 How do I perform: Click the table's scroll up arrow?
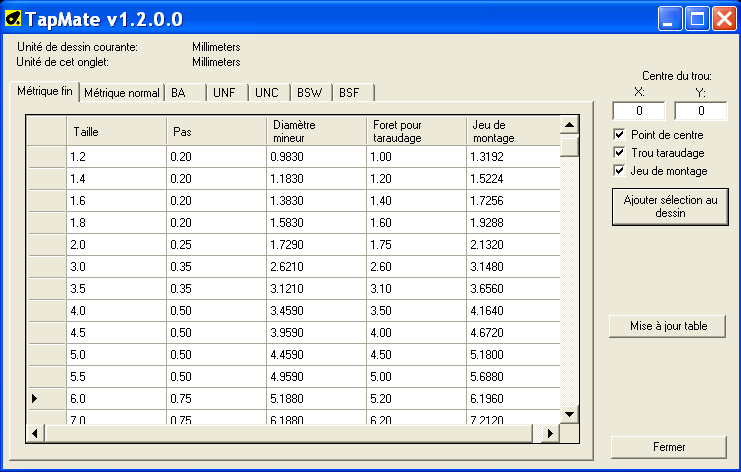(569, 125)
